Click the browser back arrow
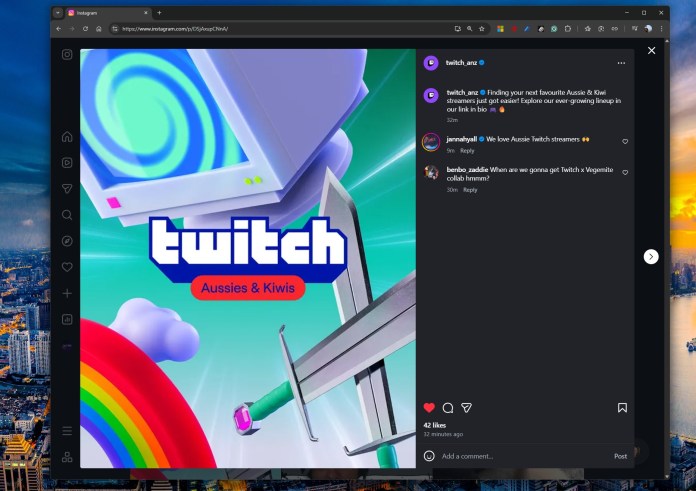696x491 pixels. coord(59,29)
